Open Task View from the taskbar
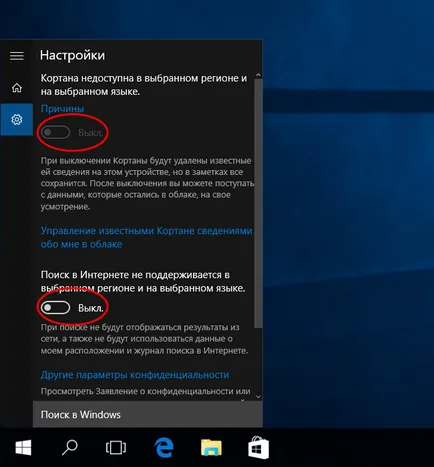434x467 pixels. [x=116, y=447]
